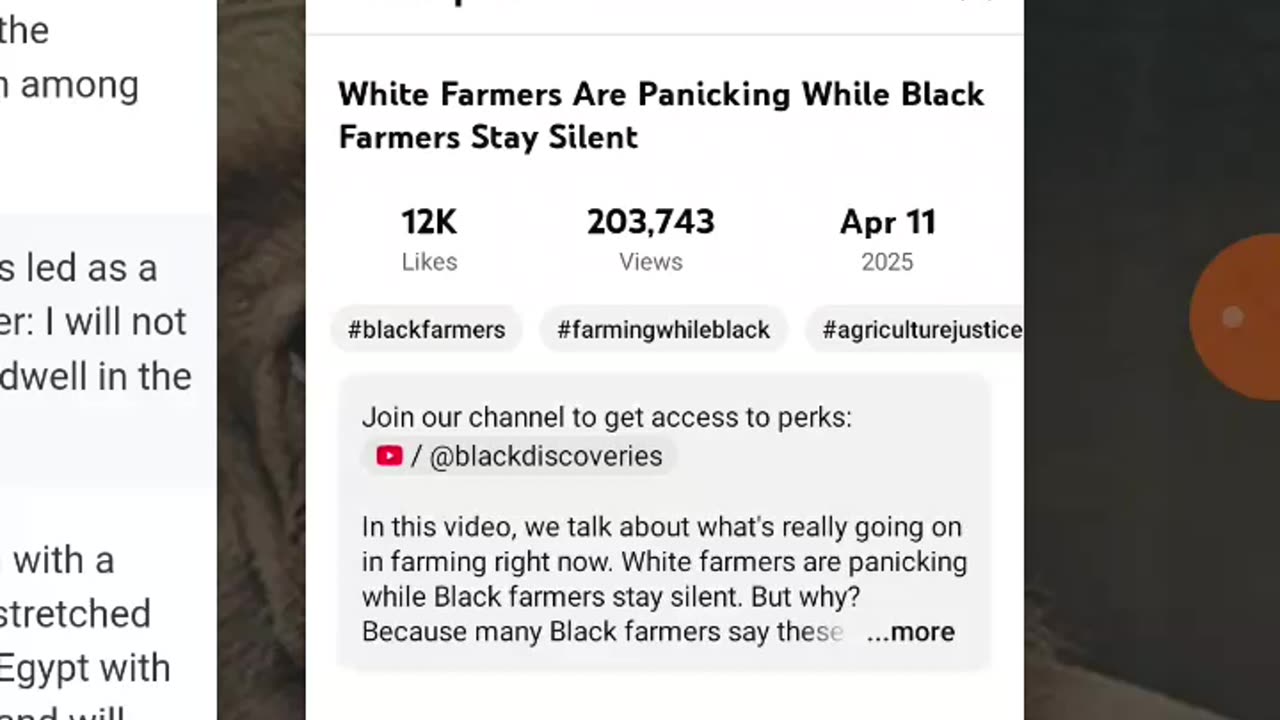The width and height of the screenshot is (1280, 720).
Task: Expand description with the ...more link
Action: 911,632
